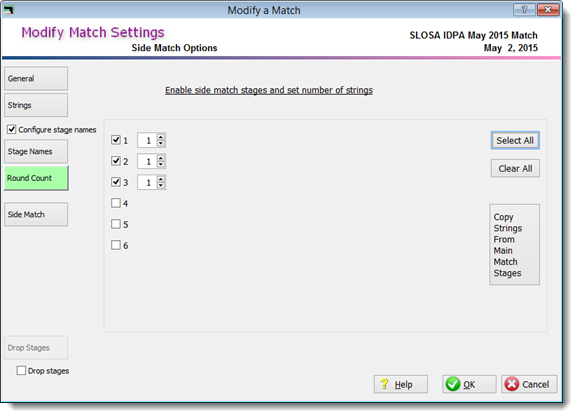Click the Select All button
This screenshot has height=418, width=578.
pos(515,140)
